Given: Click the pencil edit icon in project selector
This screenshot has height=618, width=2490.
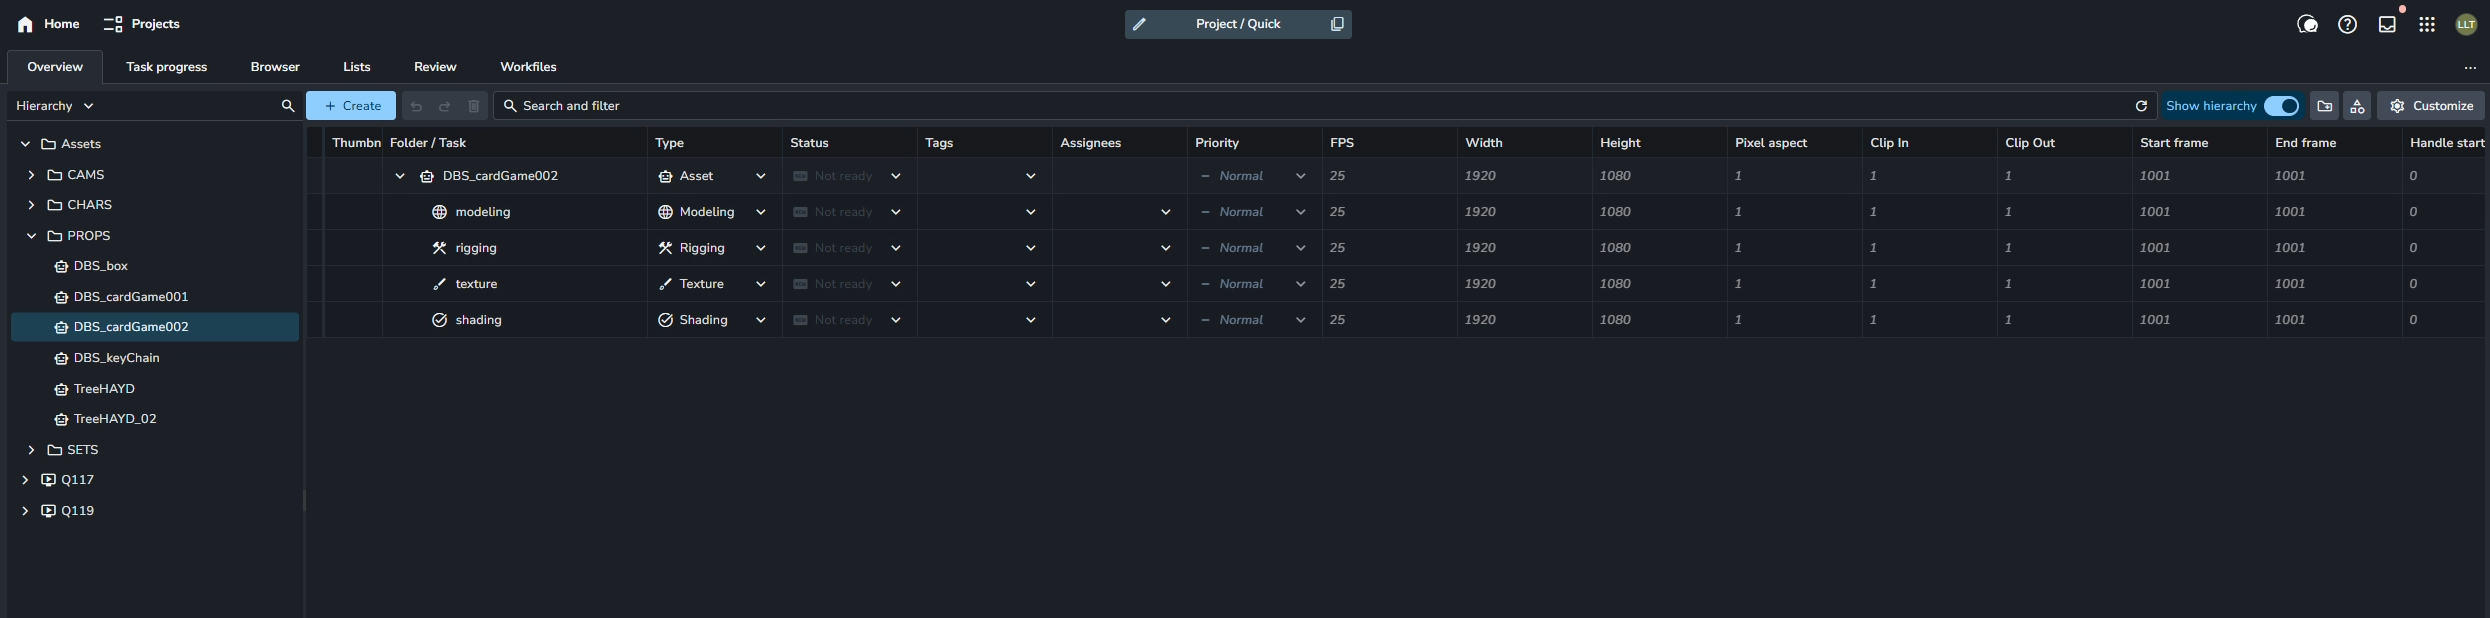Looking at the screenshot, I should [x=1139, y=24].
